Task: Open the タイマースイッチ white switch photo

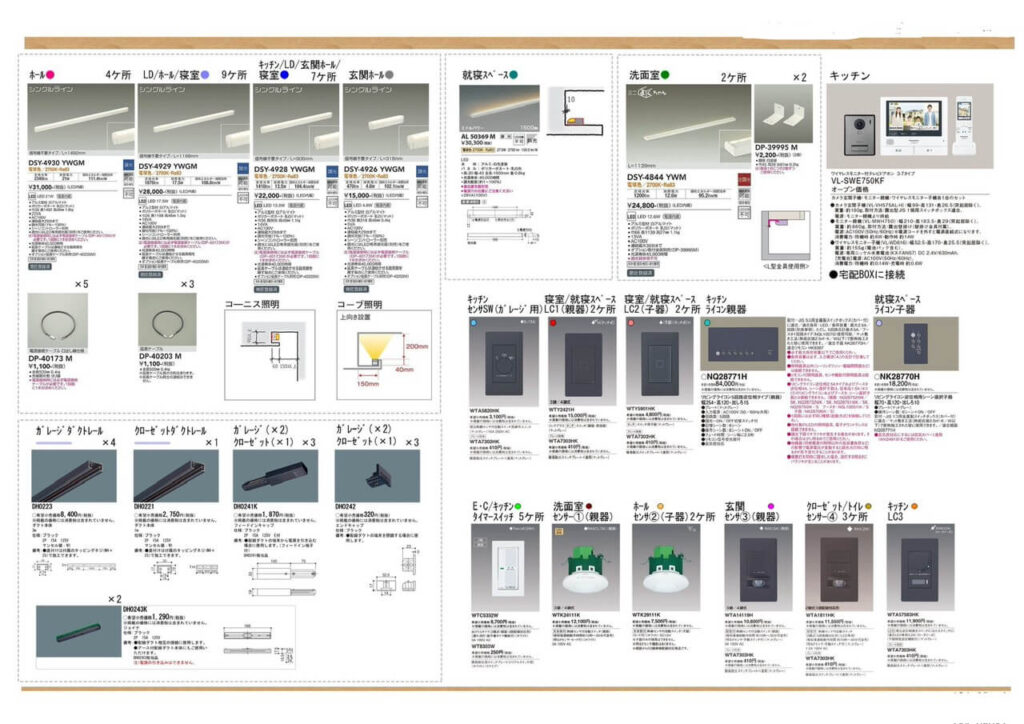Action: pyautogui.click(x=505, y=567)
